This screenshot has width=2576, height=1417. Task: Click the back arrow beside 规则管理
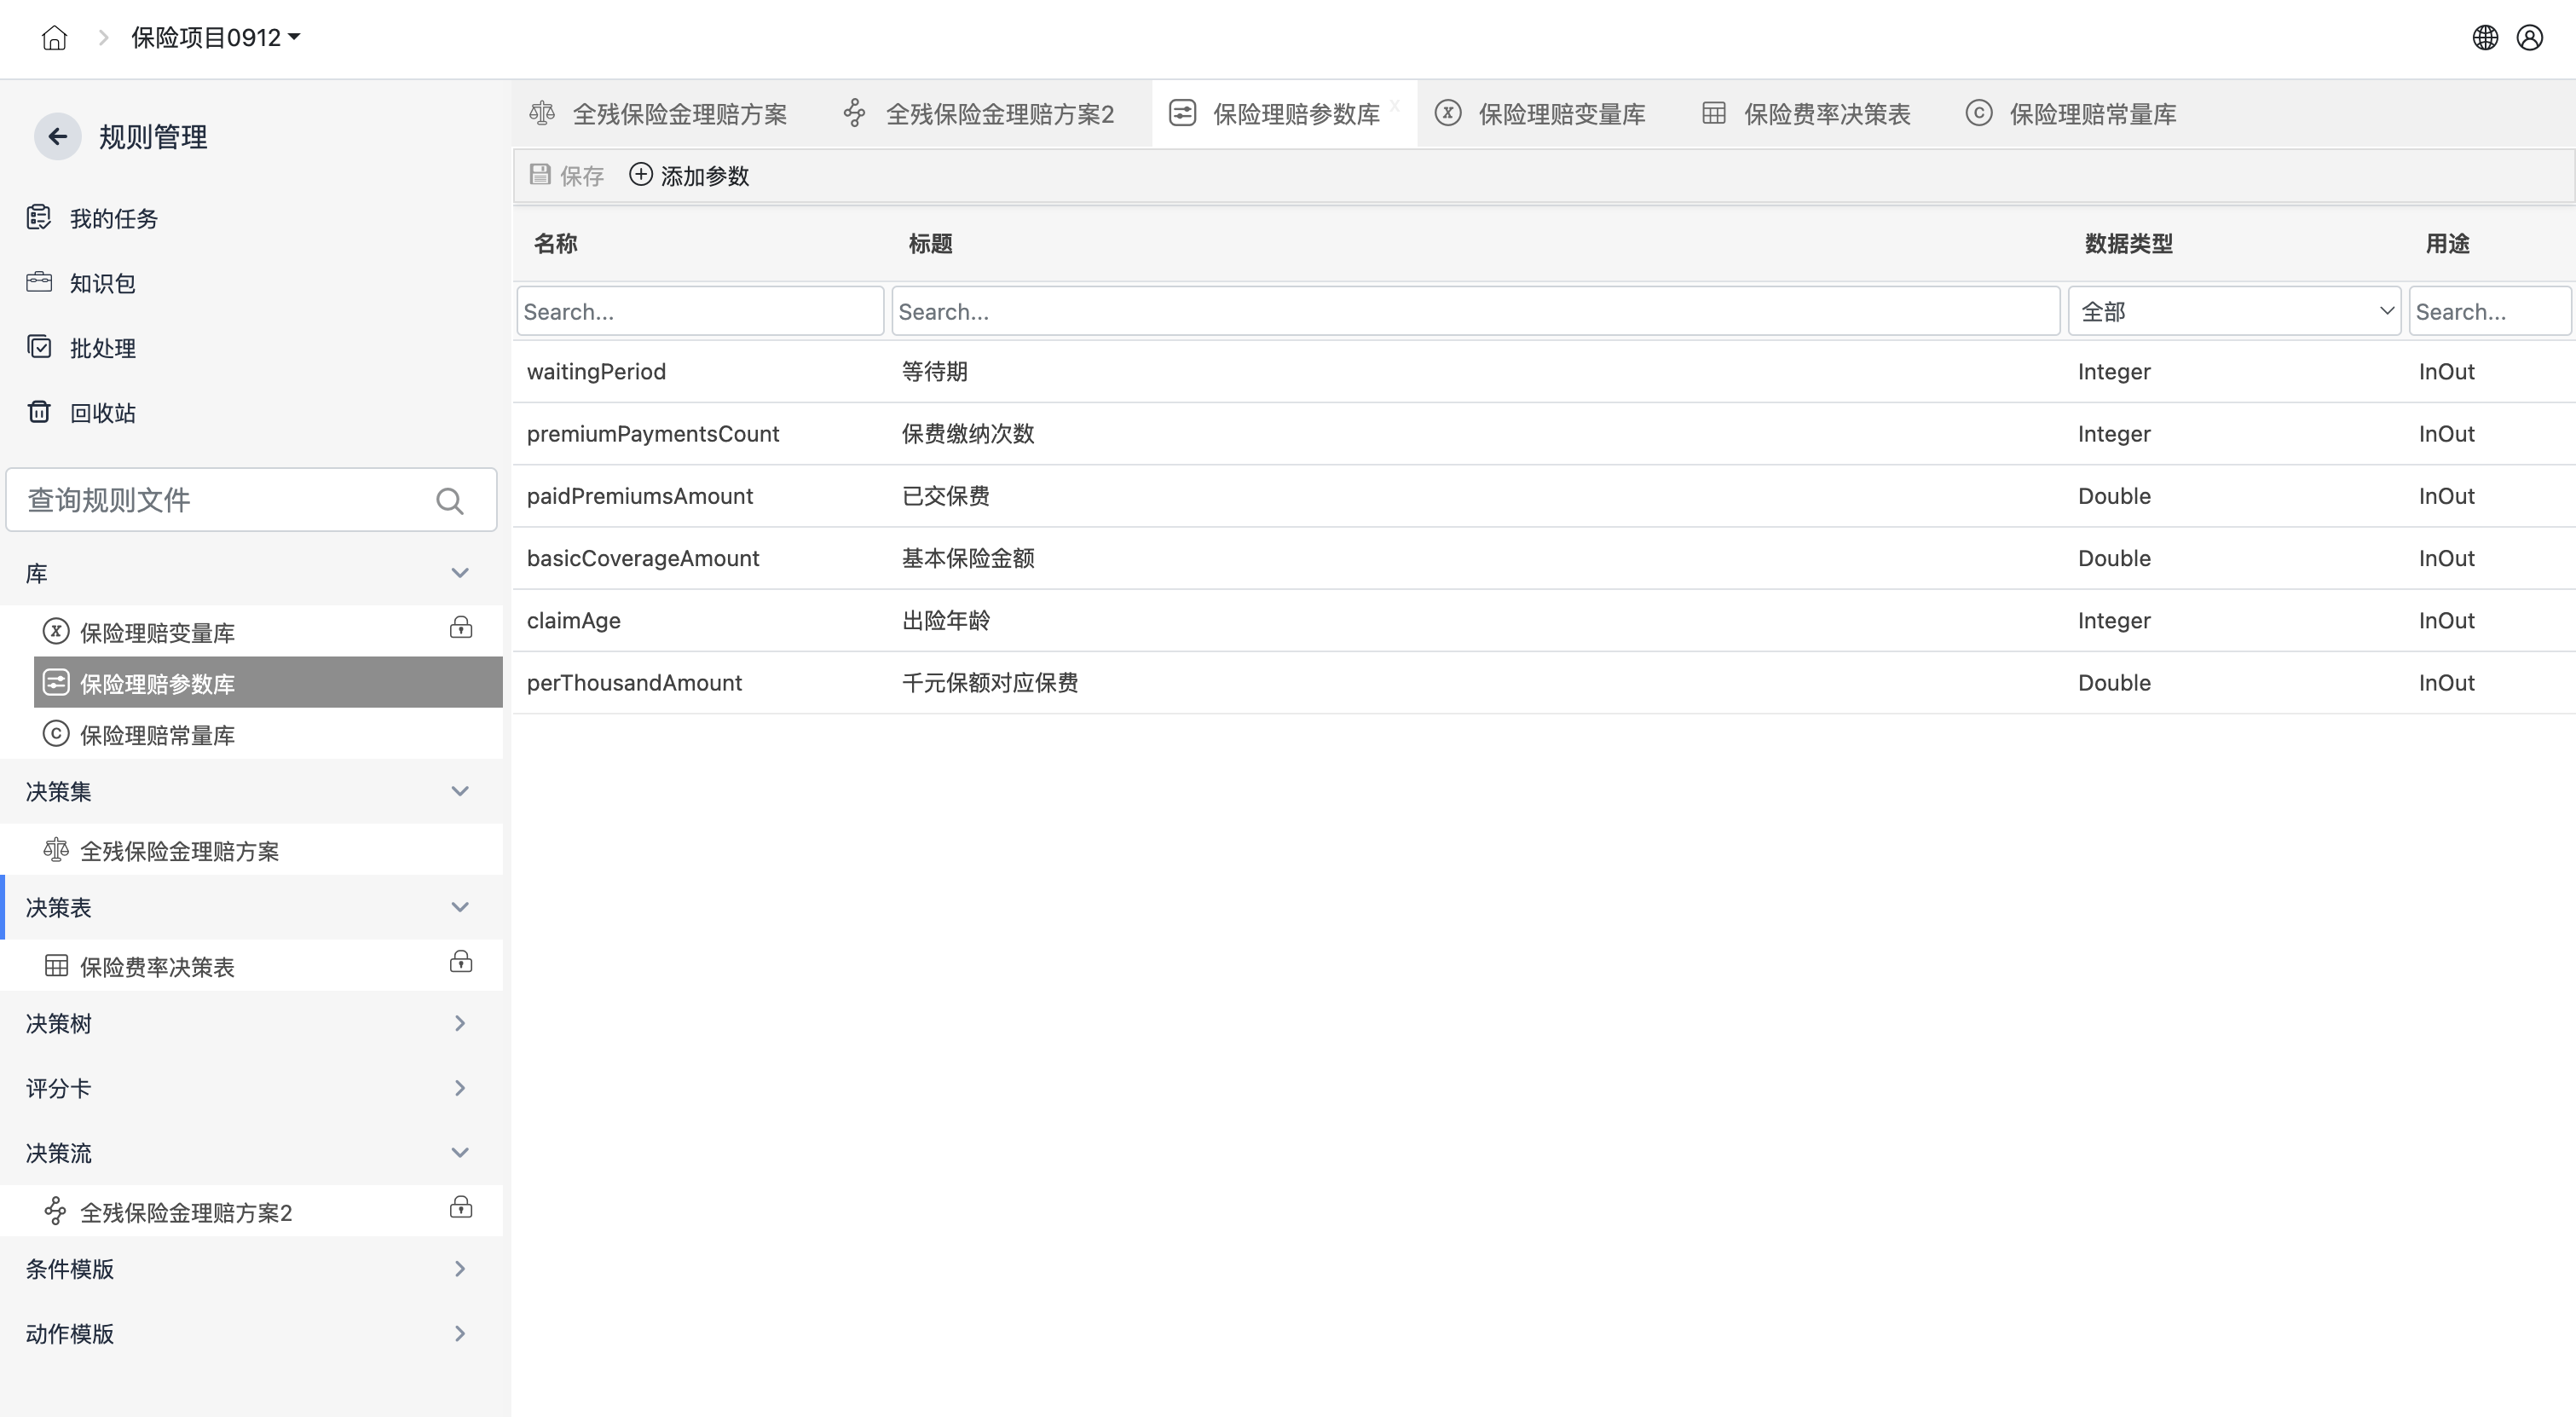tap(58, 136)
